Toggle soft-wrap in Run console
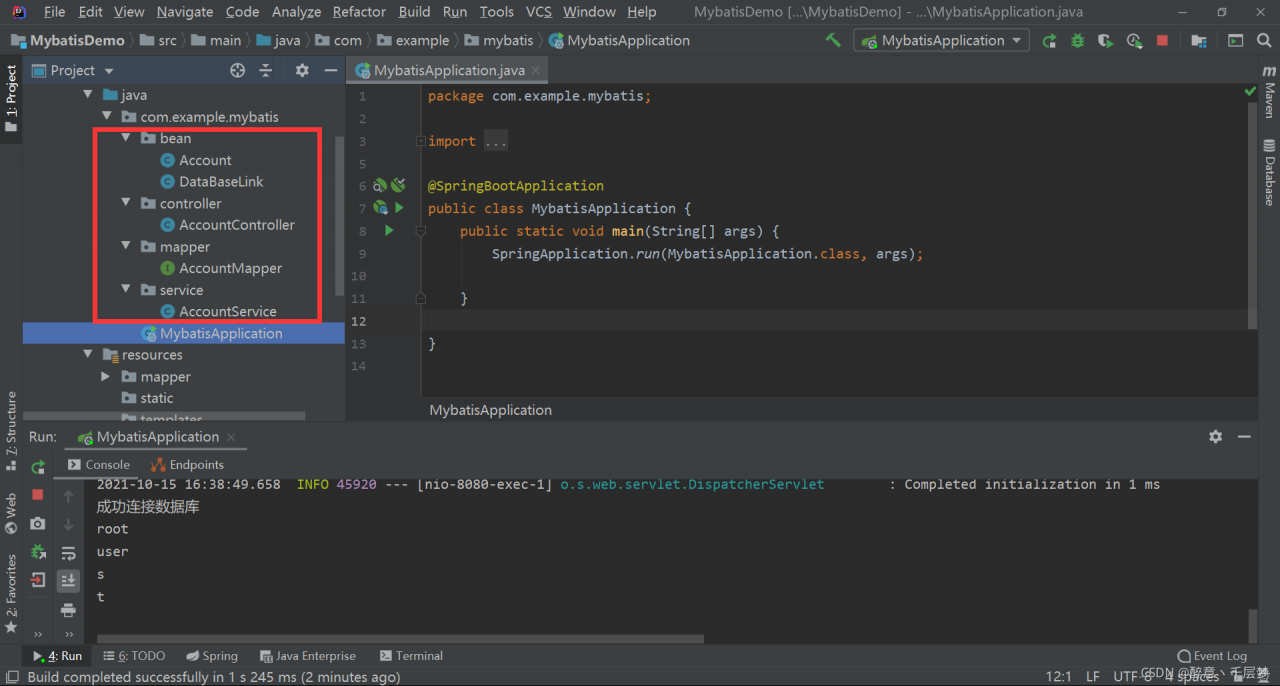This screenshot has height=686, width=1280. pos(68,553)
